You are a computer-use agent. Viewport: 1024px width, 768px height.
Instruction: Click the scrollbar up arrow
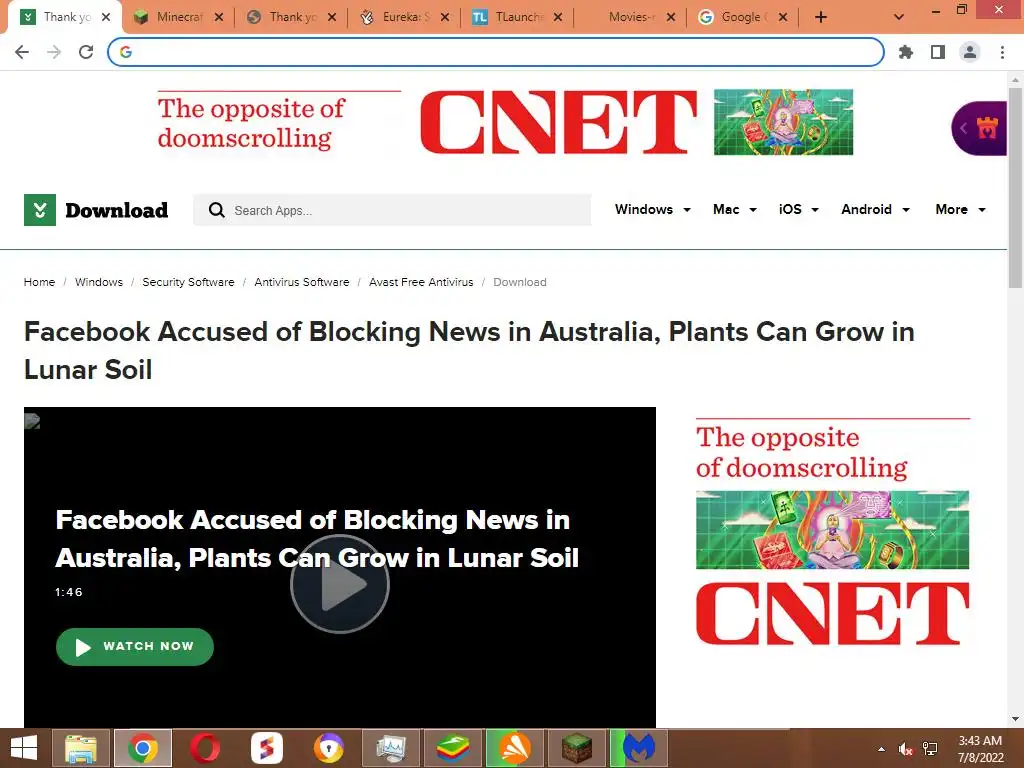pyautogui.click(x=1015, y=79)
